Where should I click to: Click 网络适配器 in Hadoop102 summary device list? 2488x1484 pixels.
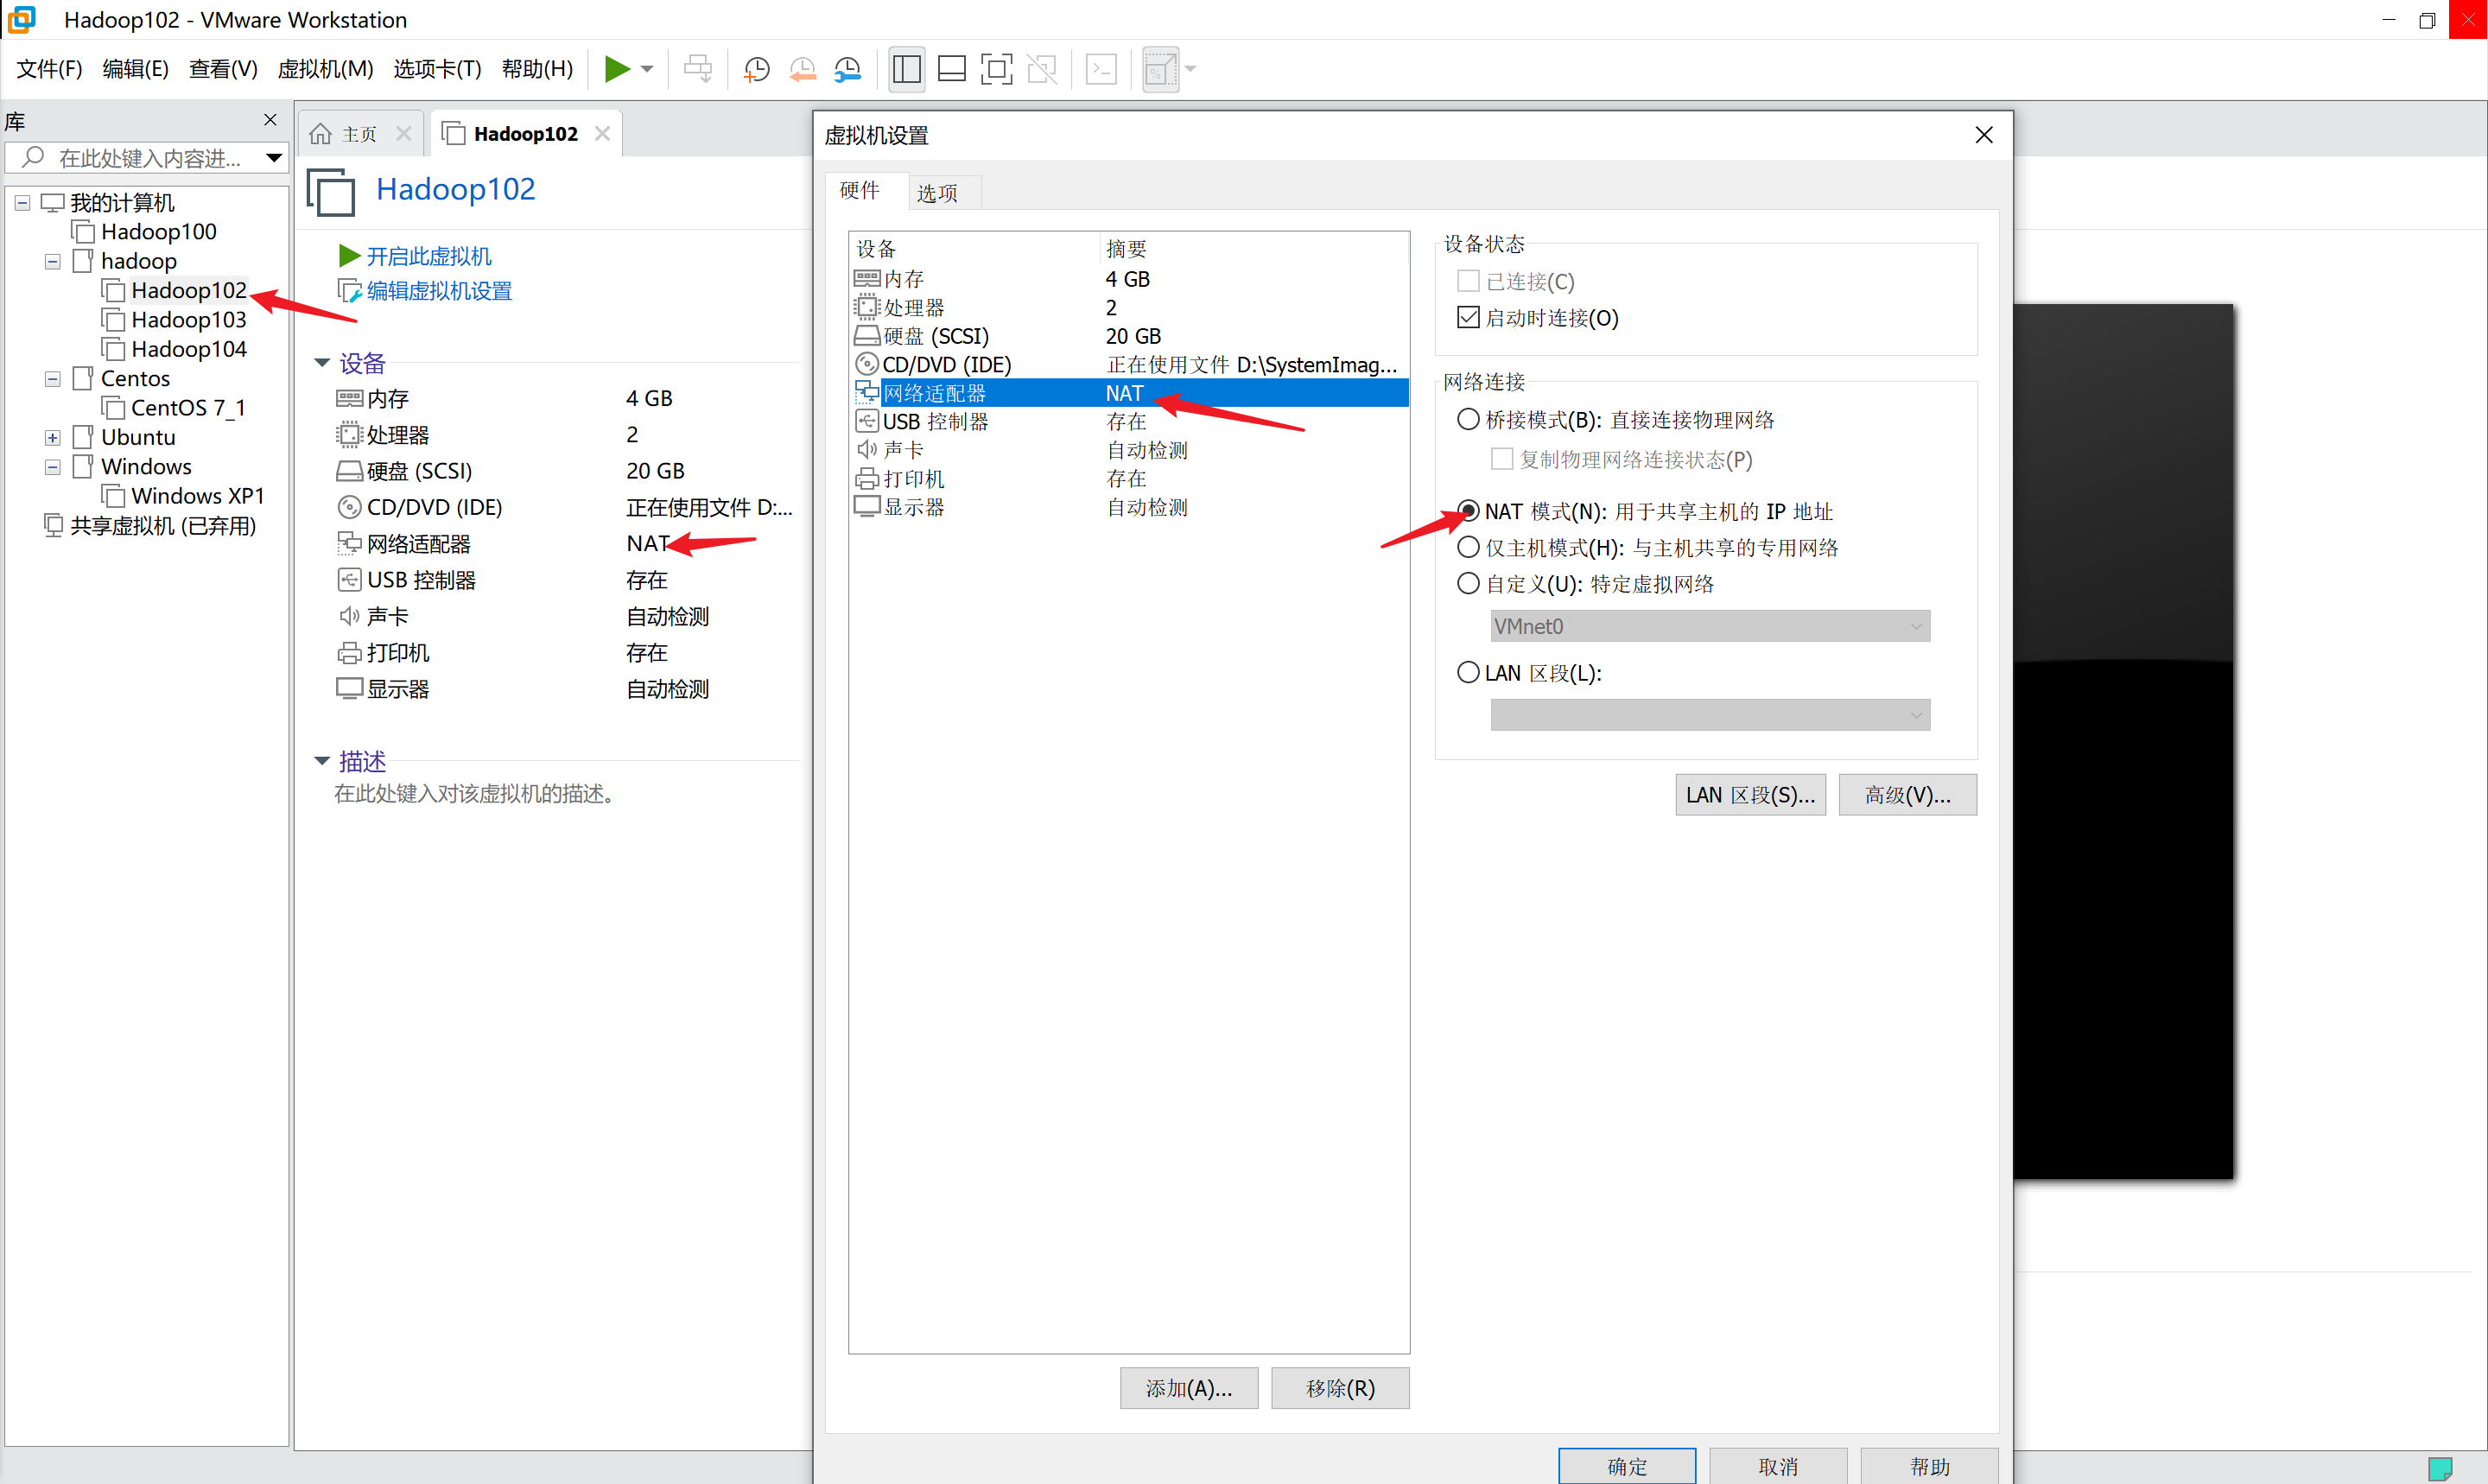click(418, 544)
